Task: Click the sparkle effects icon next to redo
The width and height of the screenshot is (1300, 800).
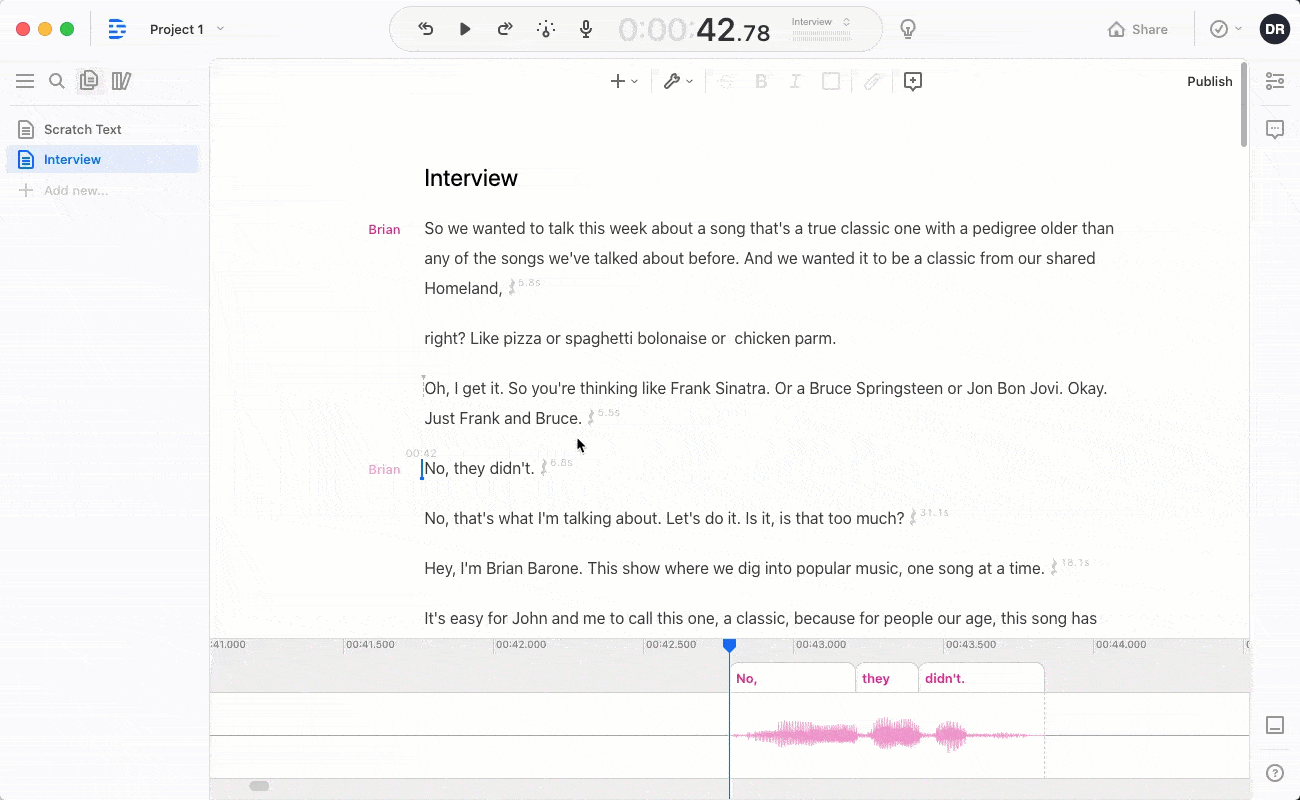Action: tap(546, 29)
